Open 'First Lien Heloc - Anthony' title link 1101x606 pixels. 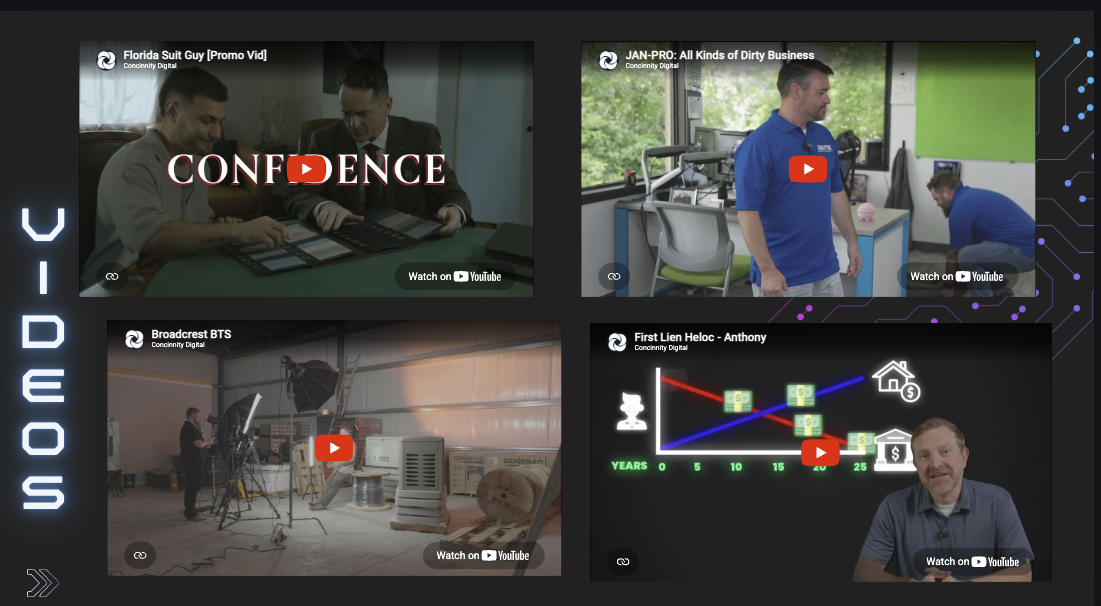[700, 337]
